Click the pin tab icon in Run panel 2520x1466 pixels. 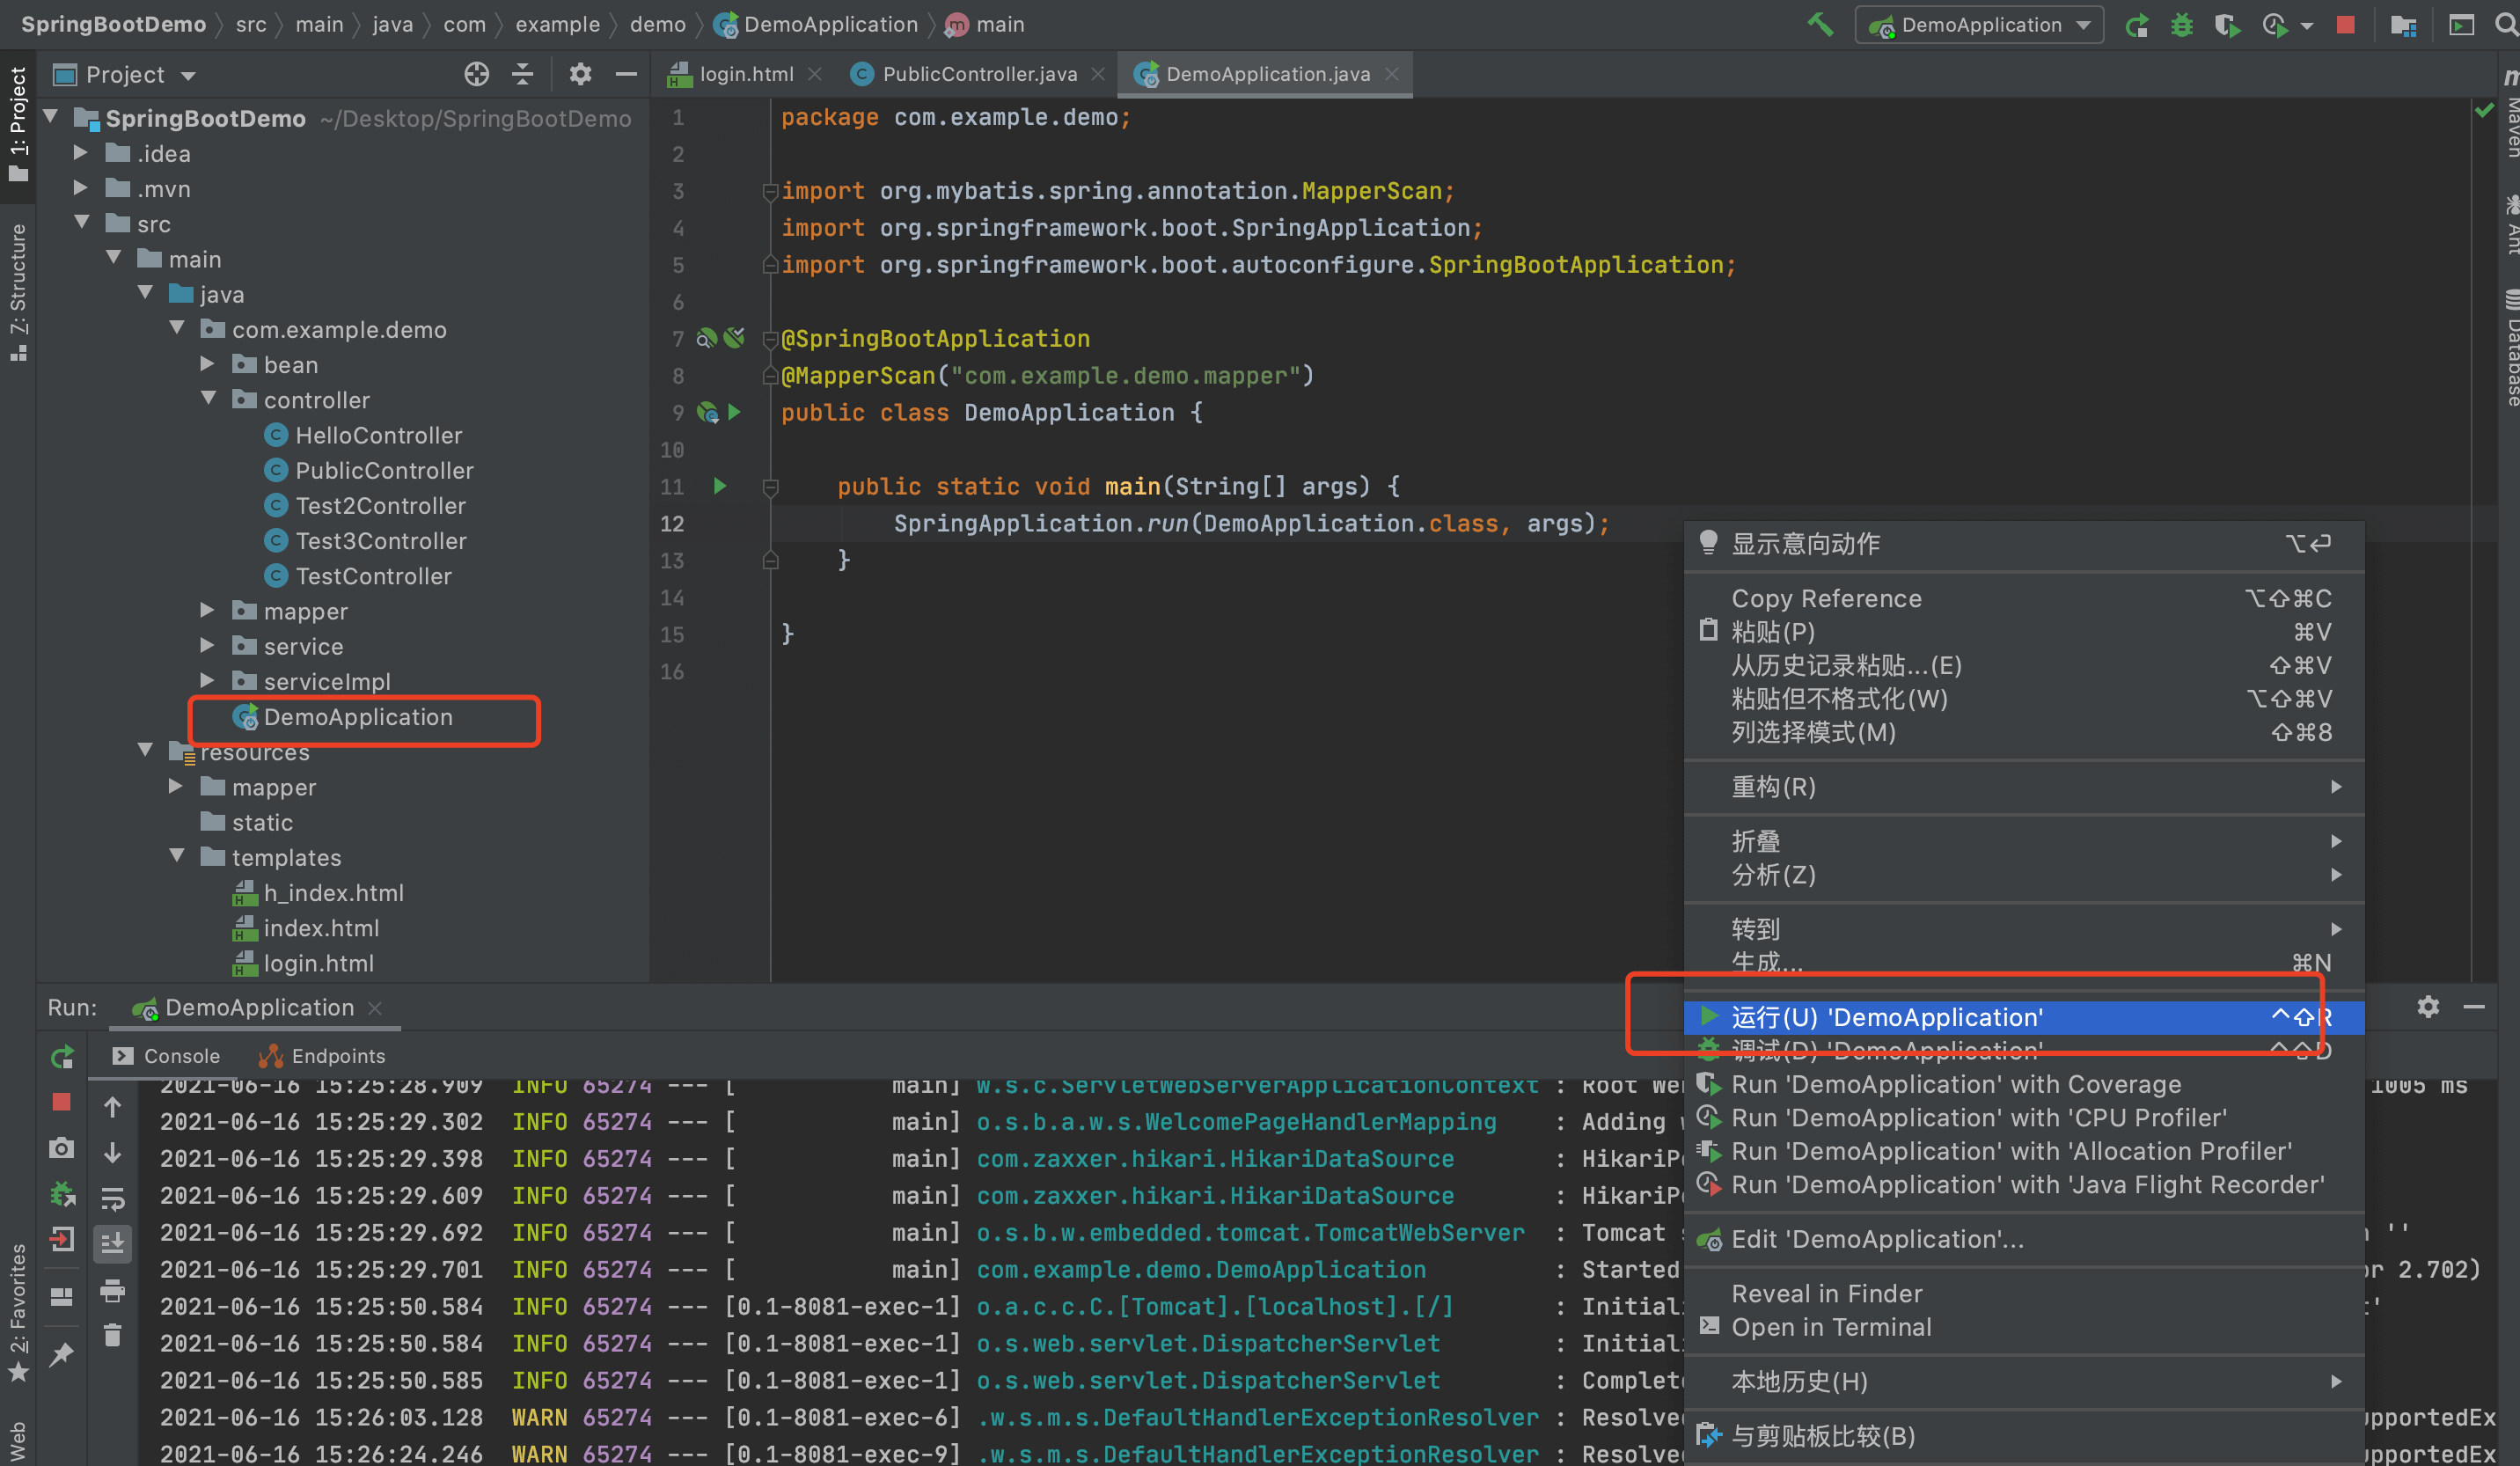point(62,1354)
